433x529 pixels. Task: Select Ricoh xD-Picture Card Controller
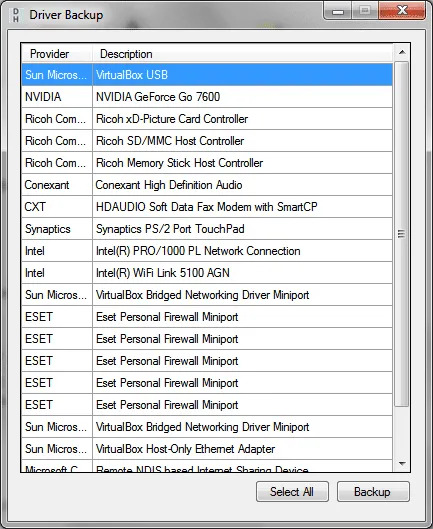click(x=207, y=119)
